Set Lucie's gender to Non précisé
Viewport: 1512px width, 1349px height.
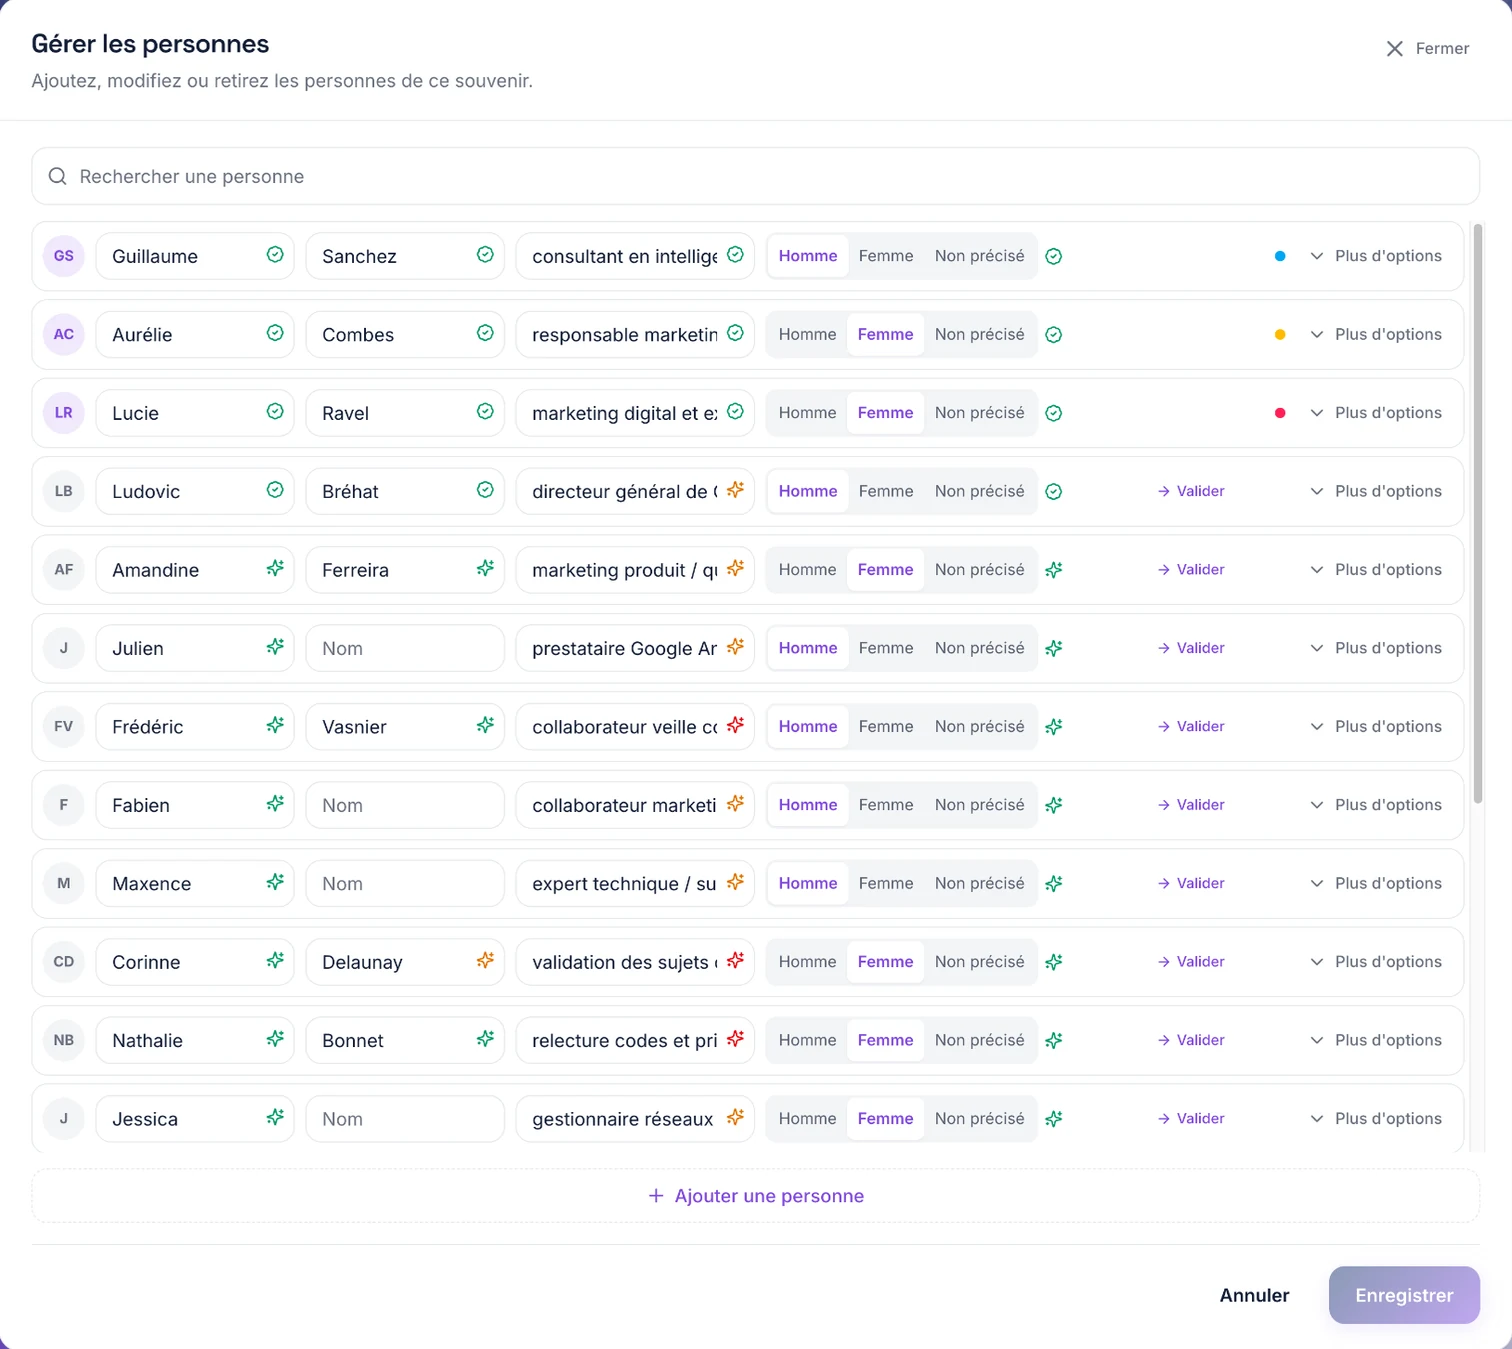(980, 413)
